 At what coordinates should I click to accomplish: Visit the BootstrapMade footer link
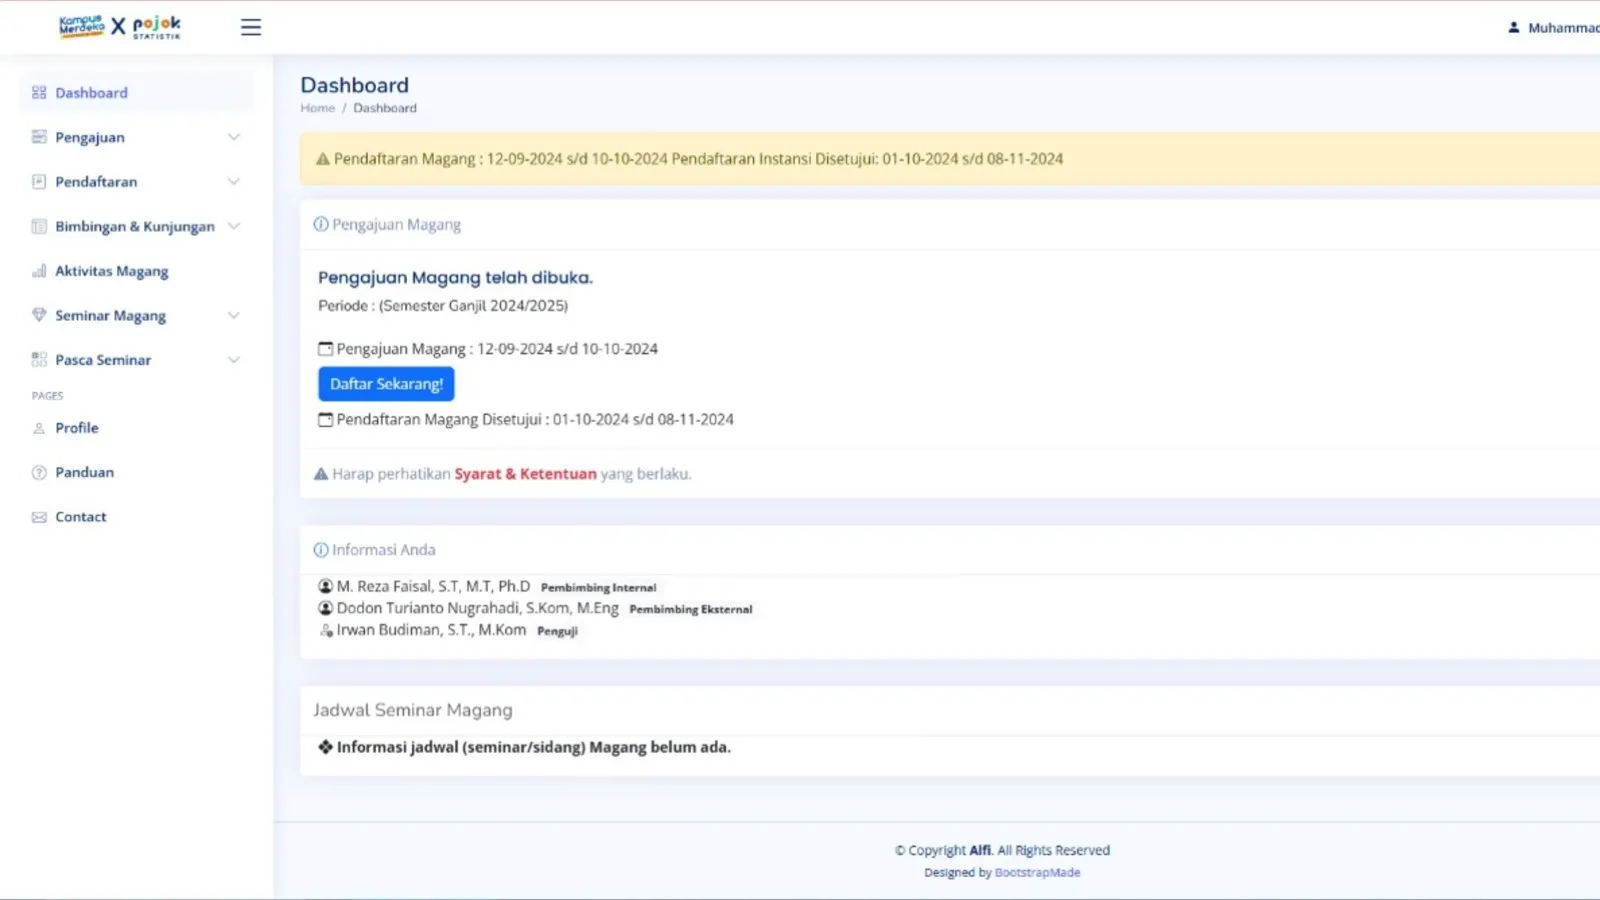1037,873
